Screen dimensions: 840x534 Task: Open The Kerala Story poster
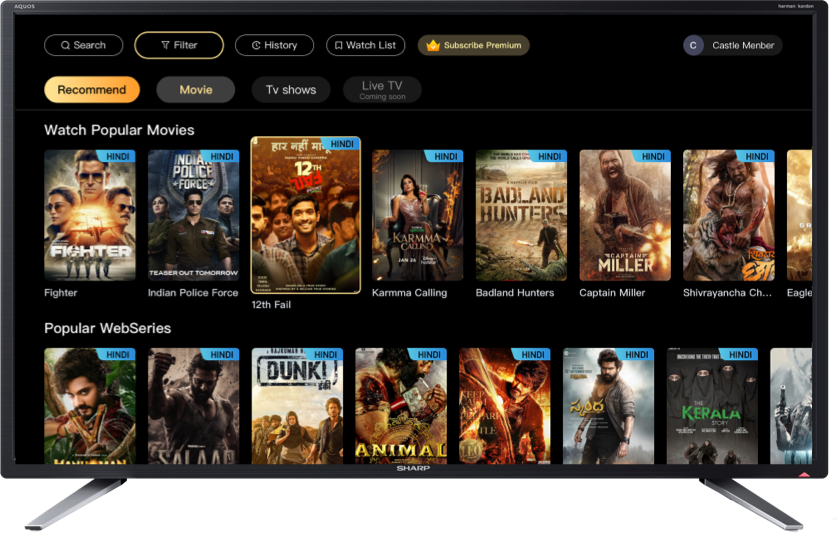pyautogui.click(x=712, y=406)
